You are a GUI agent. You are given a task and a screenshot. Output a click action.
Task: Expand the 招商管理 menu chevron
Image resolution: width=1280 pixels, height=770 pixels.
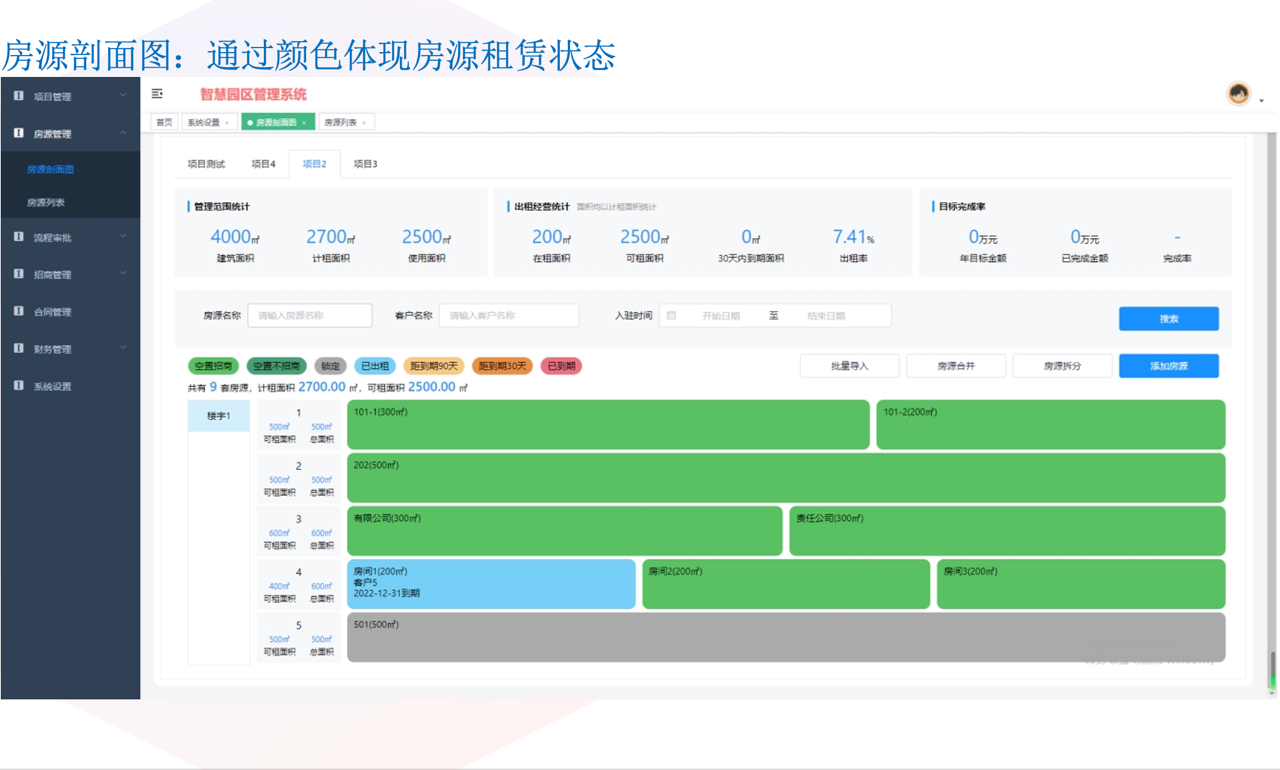pyautogui.click(x=123, y=274)
